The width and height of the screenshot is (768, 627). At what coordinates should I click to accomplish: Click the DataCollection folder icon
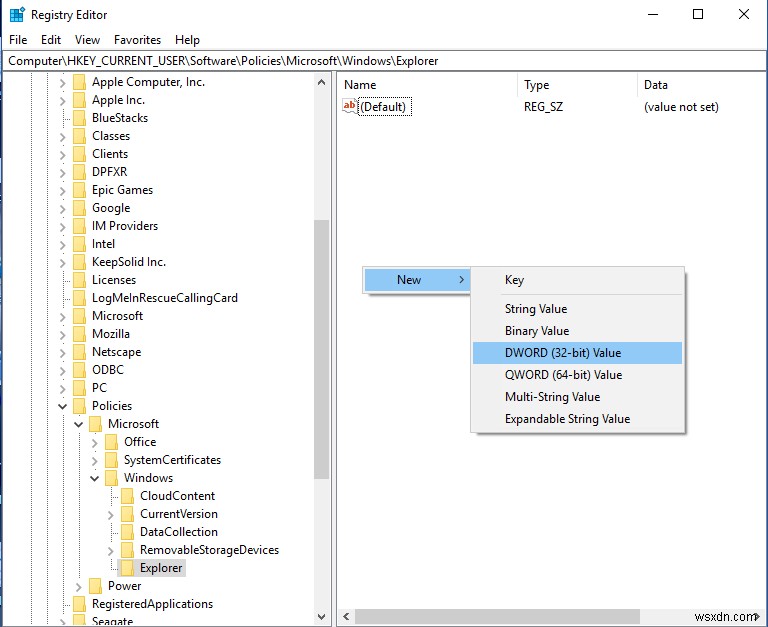pyautogui.click(x=127, y=532)
